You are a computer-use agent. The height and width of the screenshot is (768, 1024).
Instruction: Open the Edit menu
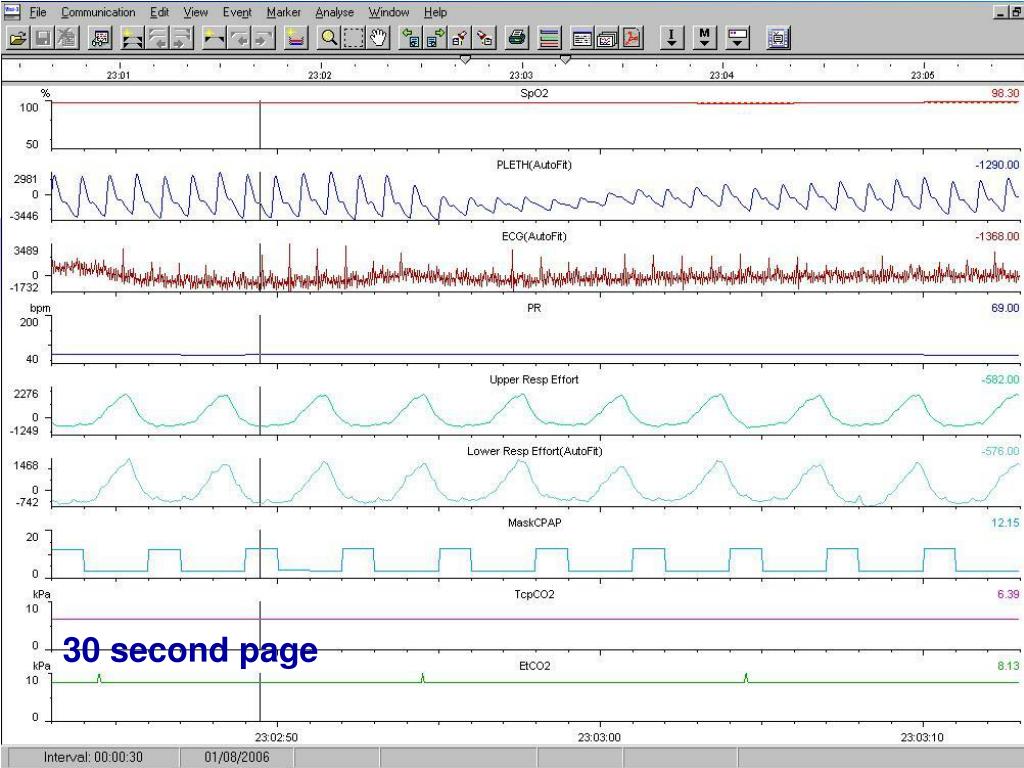159,12
